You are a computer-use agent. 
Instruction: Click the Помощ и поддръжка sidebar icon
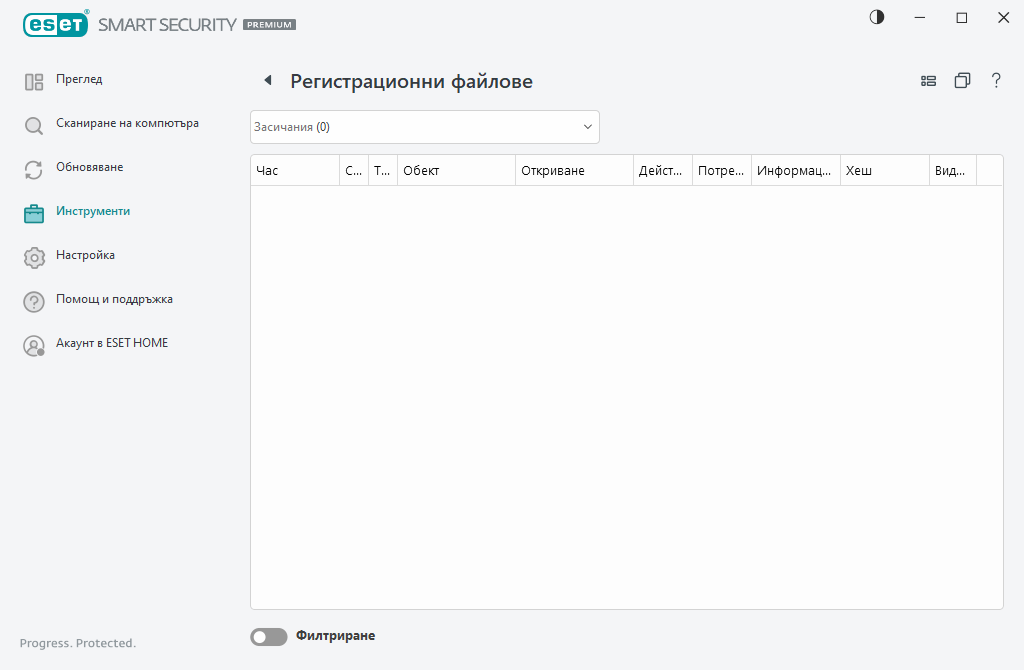pos(33,300)
